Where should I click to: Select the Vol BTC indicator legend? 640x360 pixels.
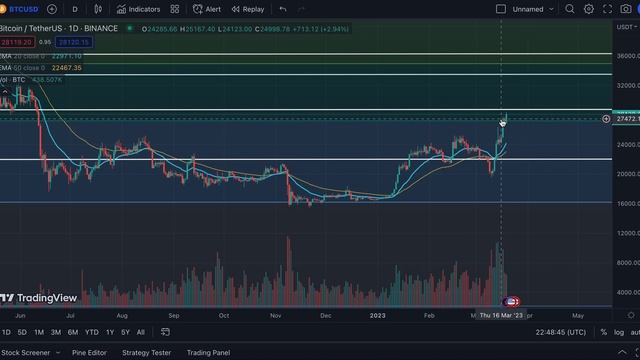31,80
